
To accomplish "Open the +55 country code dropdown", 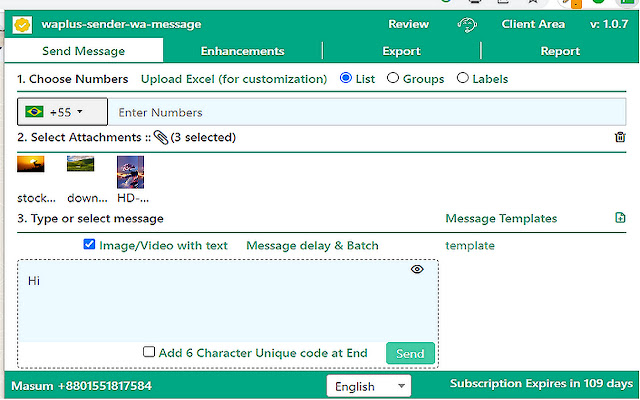I will coord(62,112).
